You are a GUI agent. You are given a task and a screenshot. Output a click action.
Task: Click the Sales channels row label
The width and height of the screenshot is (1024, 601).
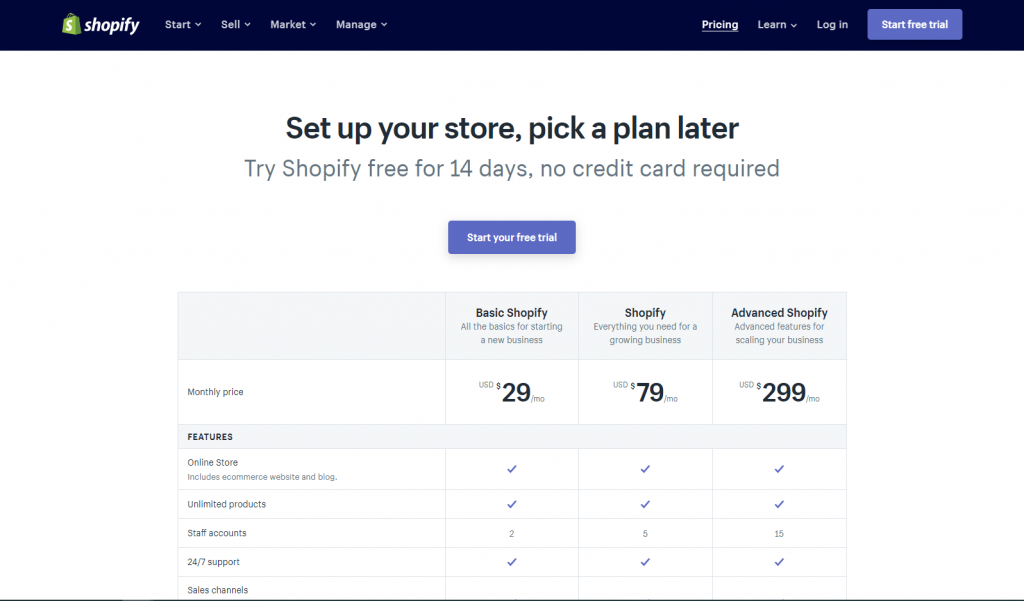(217, 590)
